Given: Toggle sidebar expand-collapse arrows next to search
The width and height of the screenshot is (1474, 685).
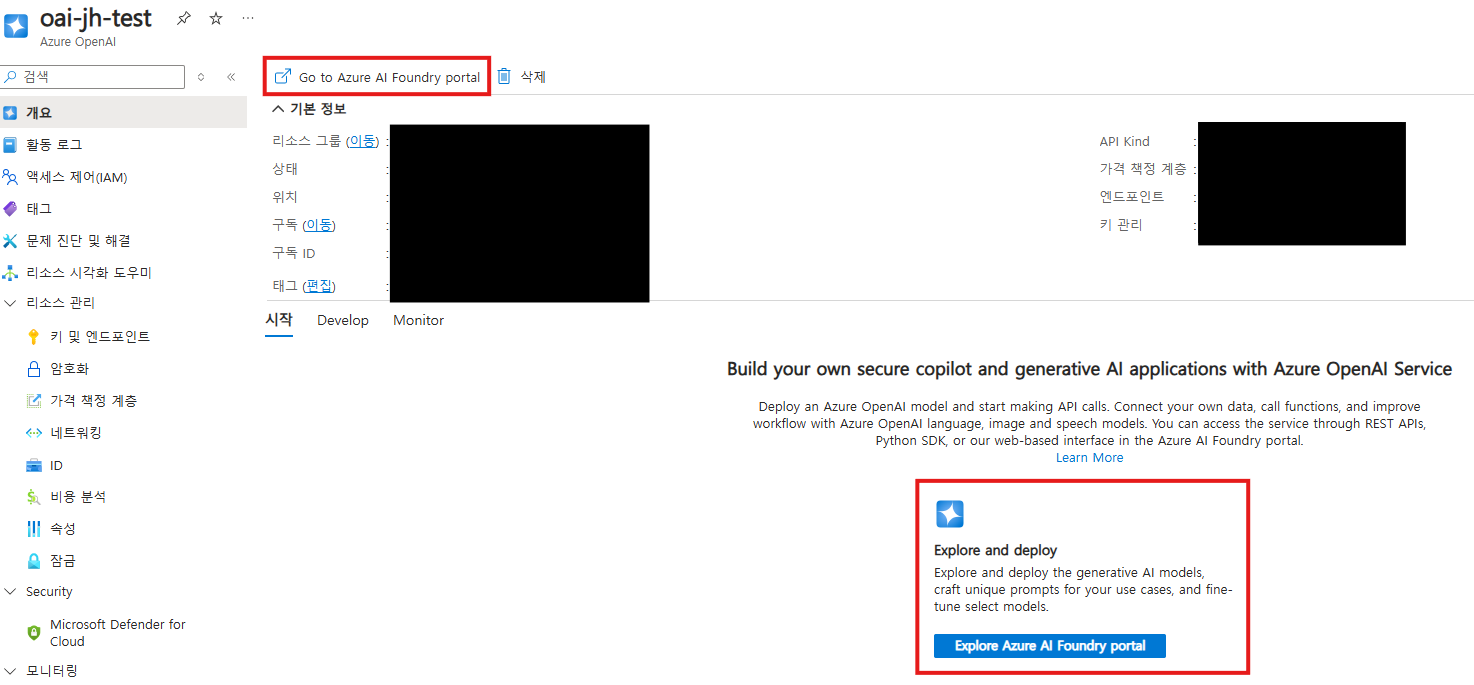Looking at the screenshot, I should (x=201, y=77).
